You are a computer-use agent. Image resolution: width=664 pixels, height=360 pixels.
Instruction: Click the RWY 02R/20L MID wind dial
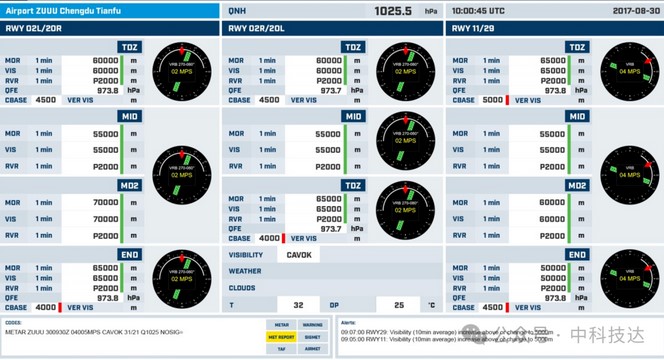405,141
